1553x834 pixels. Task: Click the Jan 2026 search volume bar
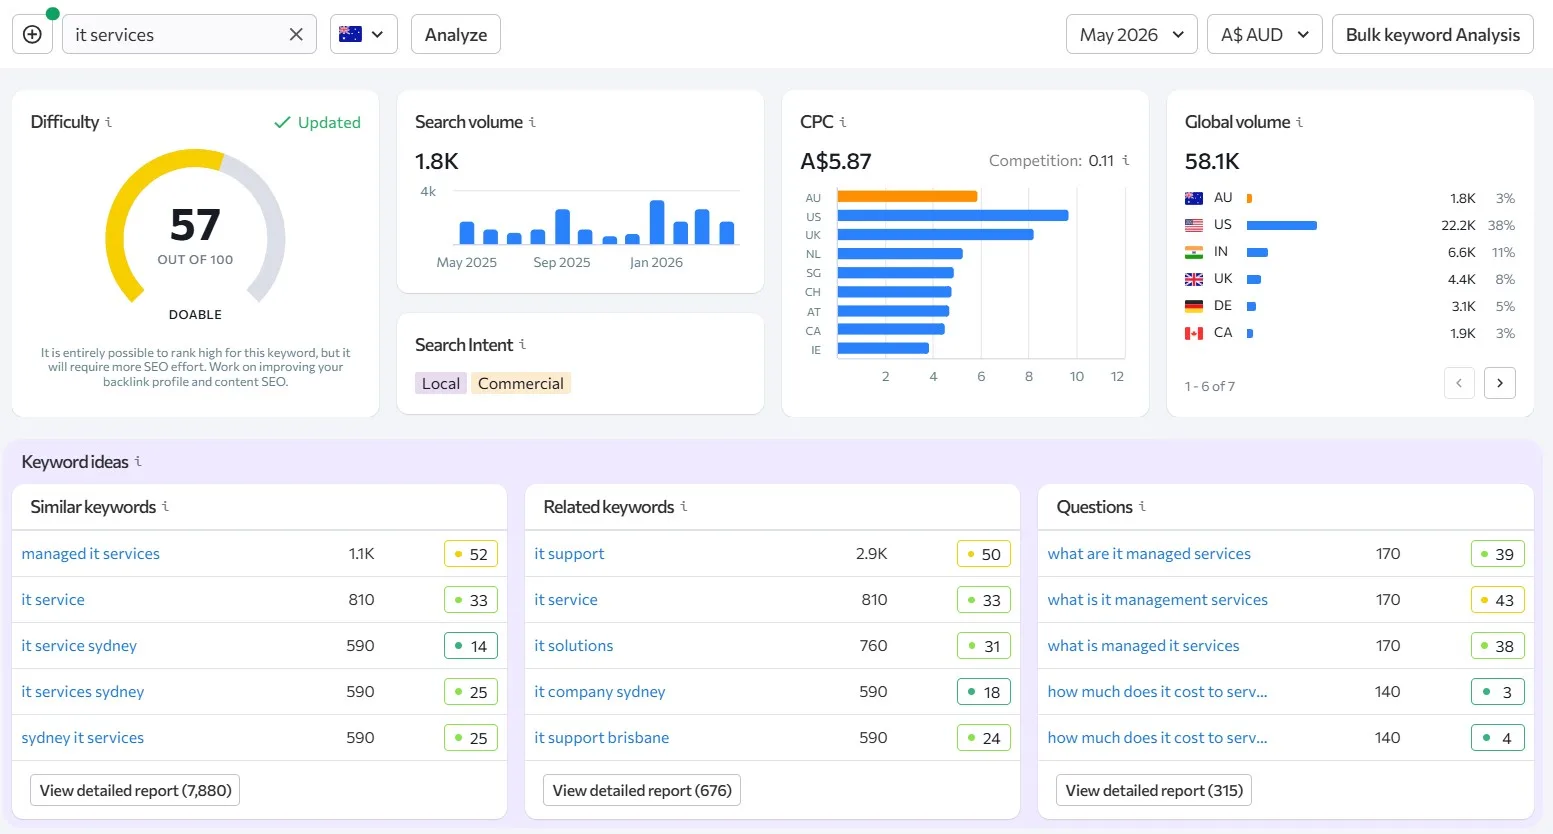coord(657,222)
